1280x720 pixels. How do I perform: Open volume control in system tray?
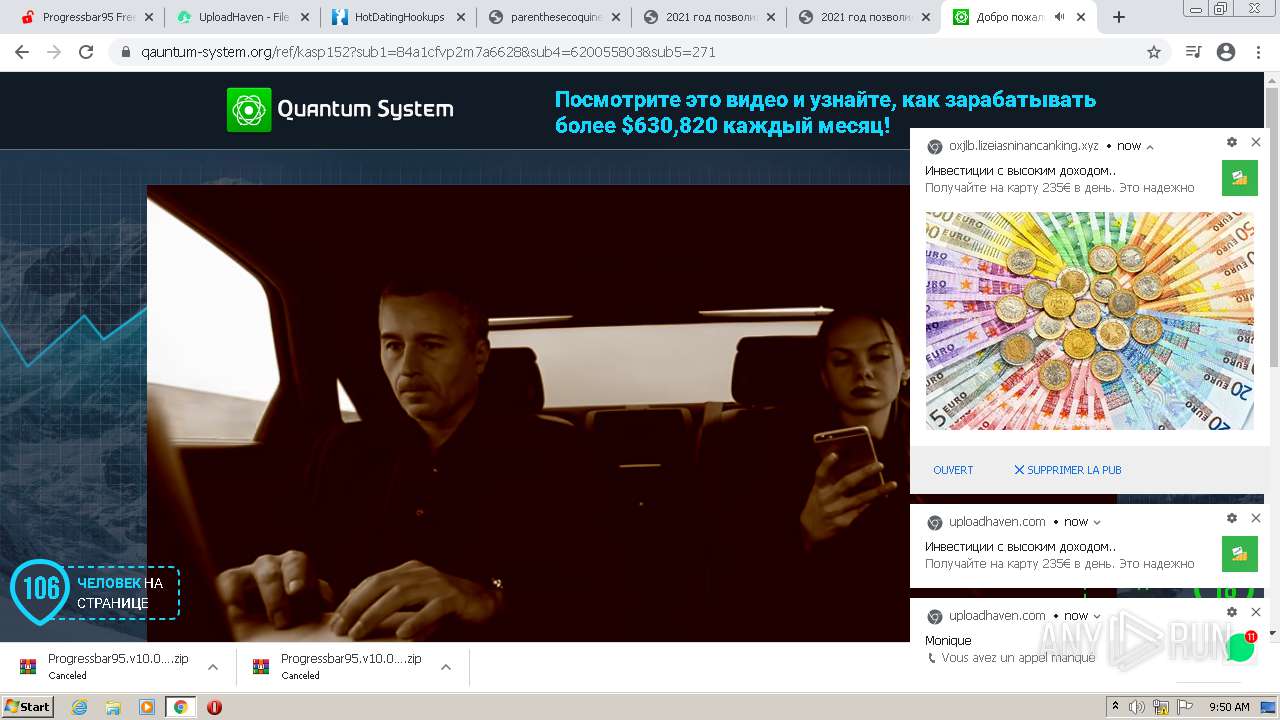pos(1137,707)
